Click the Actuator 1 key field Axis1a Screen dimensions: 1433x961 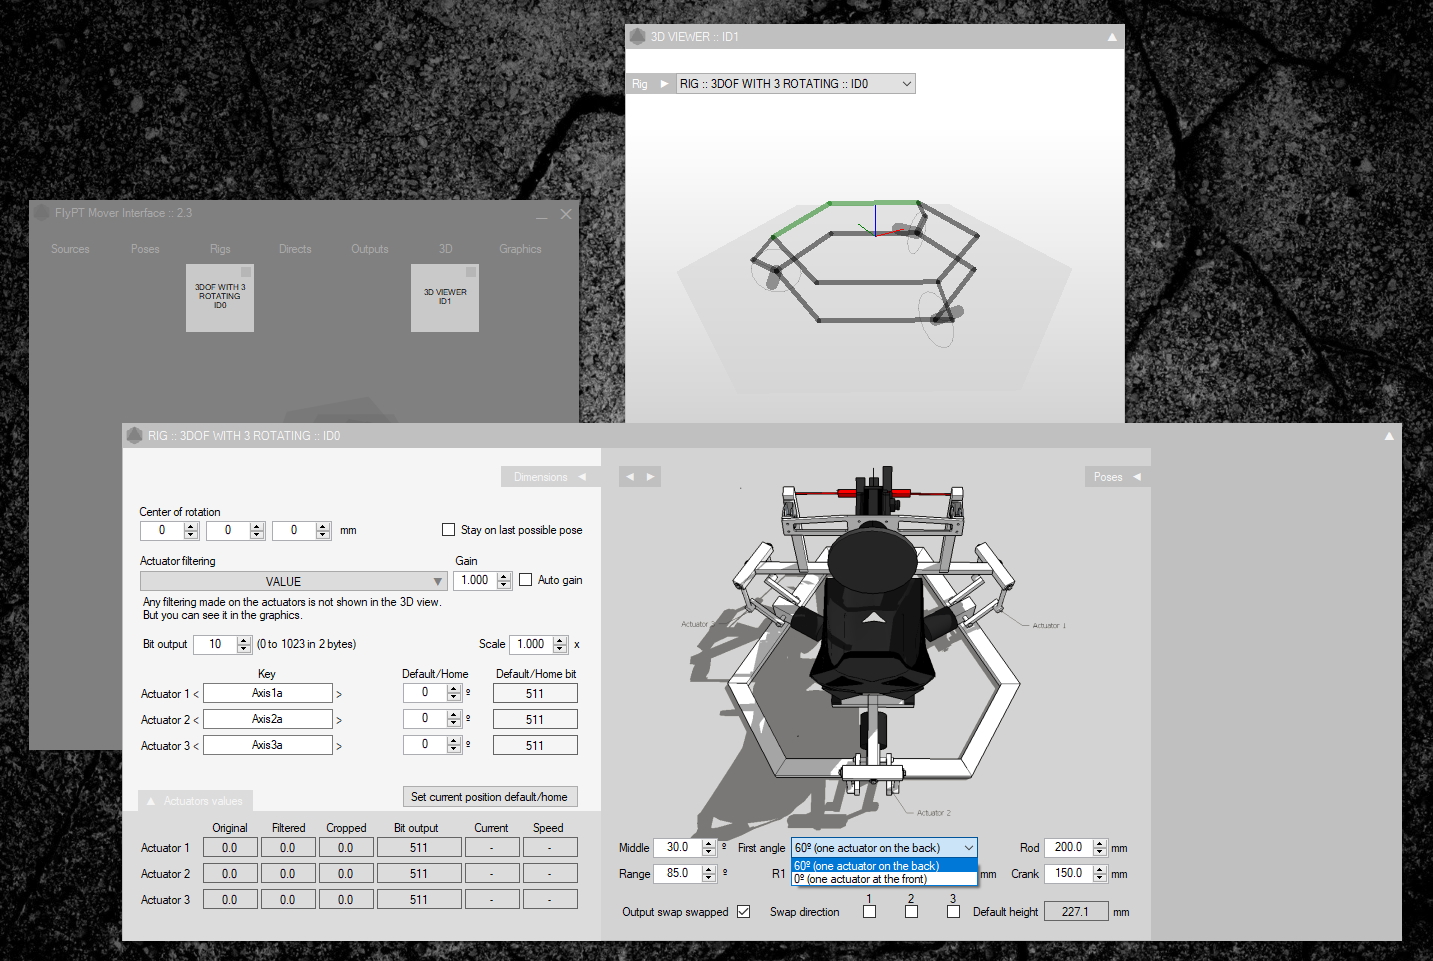click(x=268, y=693)
